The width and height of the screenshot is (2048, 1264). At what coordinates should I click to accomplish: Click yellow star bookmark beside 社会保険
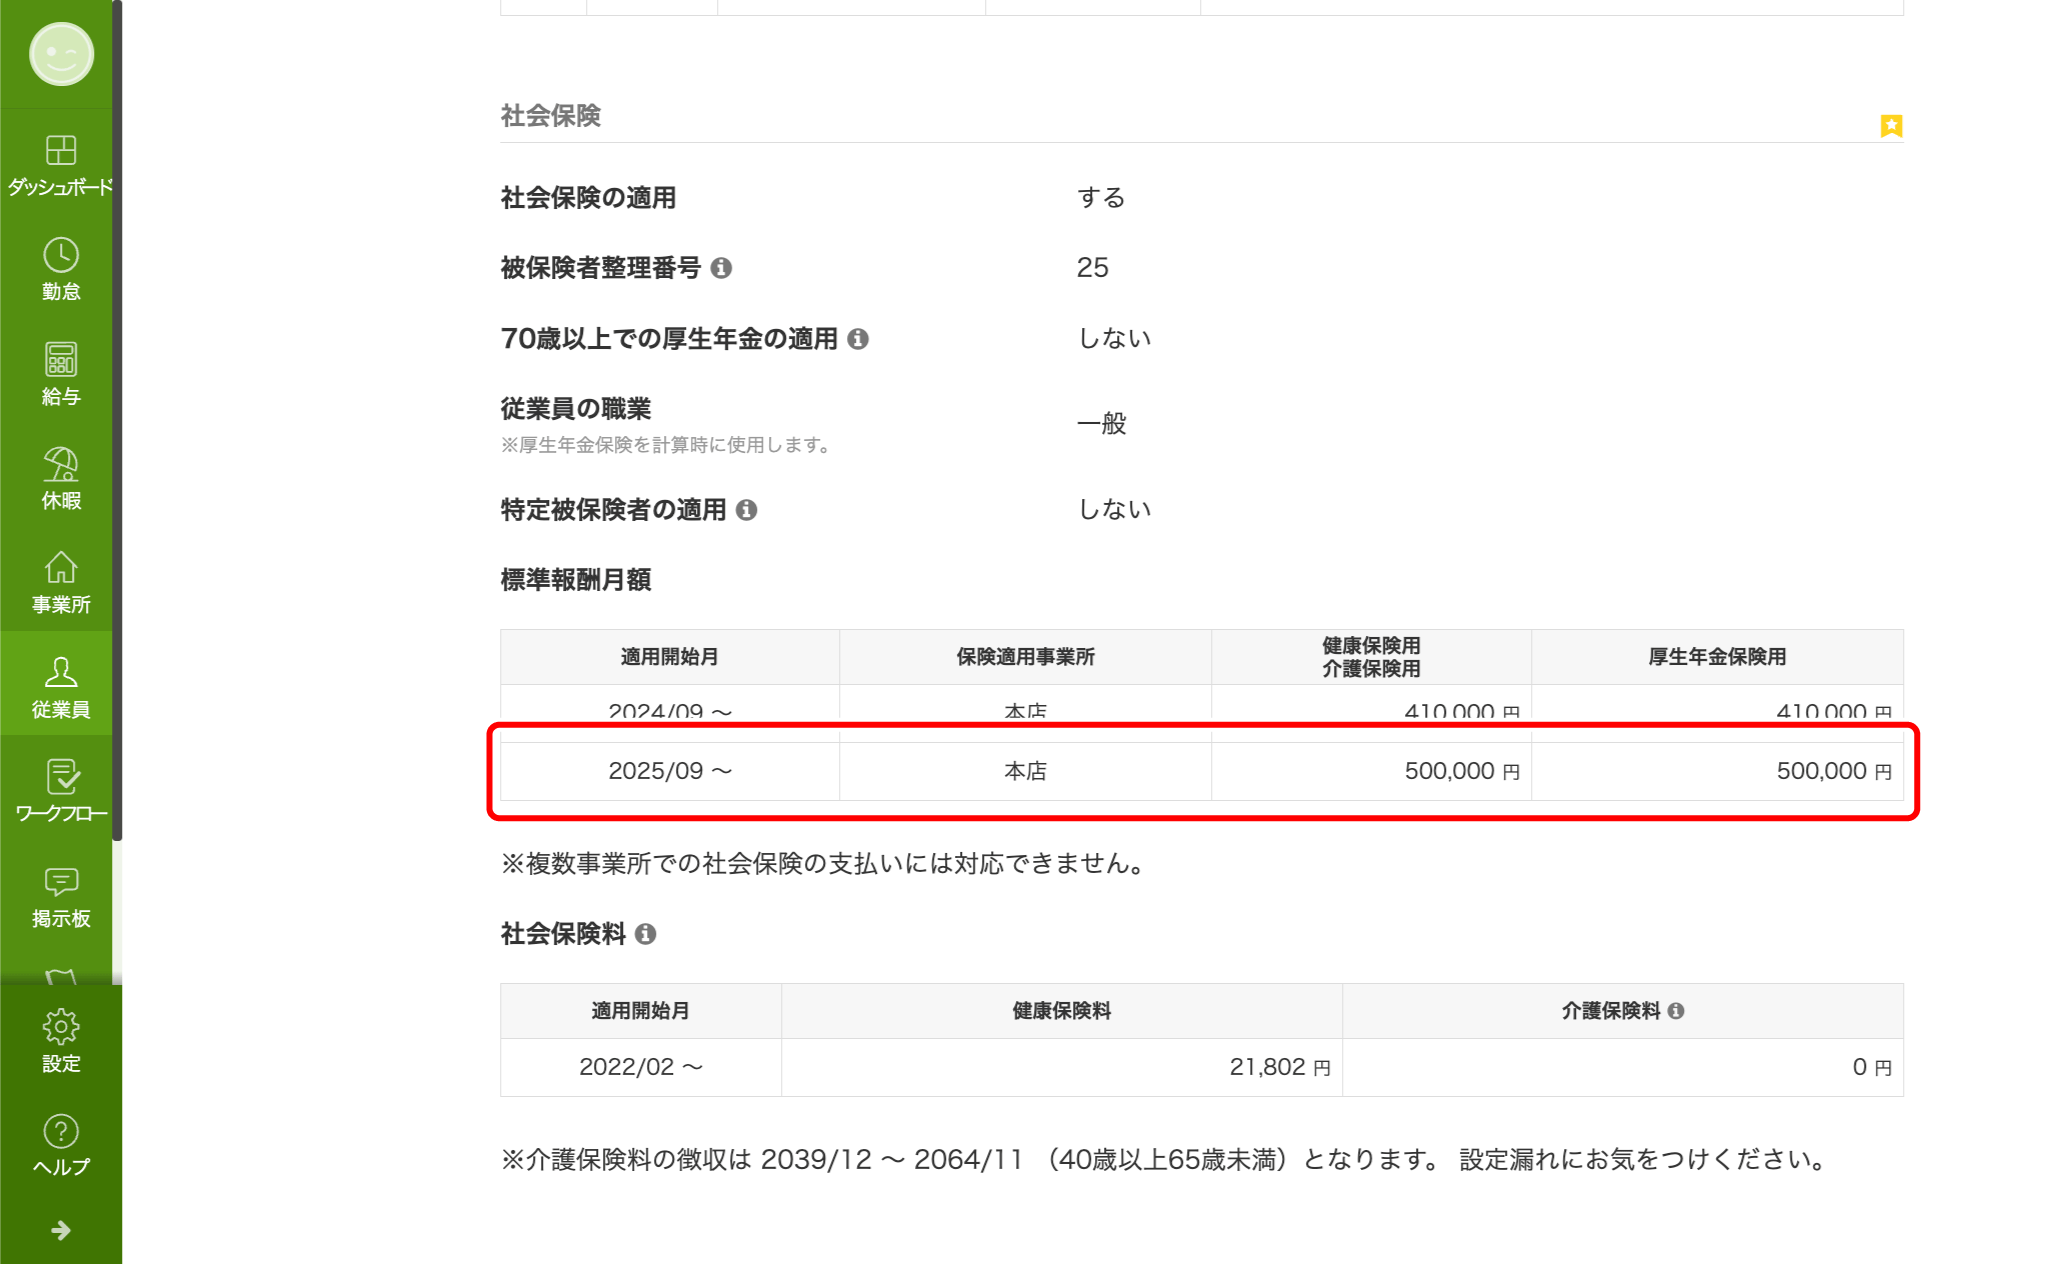click(x=1890, y=126)
